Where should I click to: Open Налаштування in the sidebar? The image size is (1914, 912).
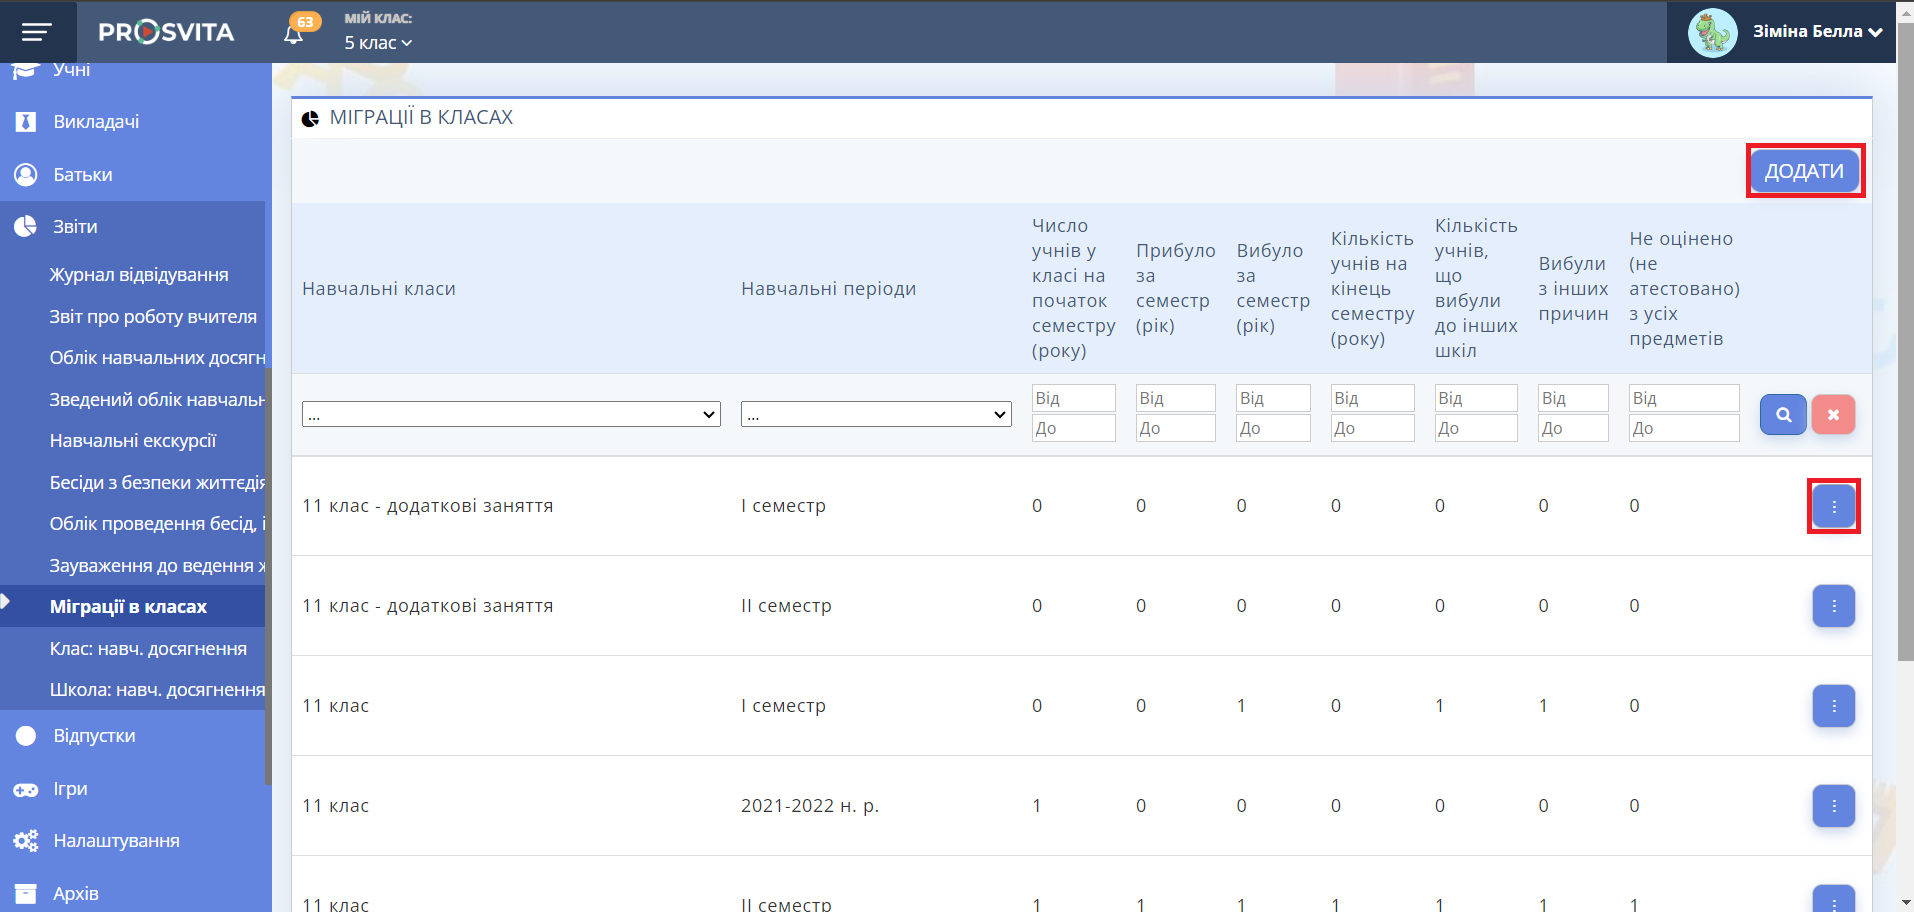click(116, 841)
